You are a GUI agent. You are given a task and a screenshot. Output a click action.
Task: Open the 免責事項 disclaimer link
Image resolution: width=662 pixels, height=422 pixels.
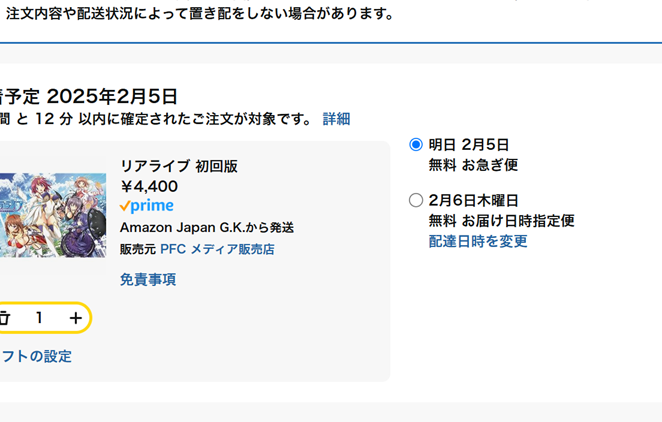(148, 279)
